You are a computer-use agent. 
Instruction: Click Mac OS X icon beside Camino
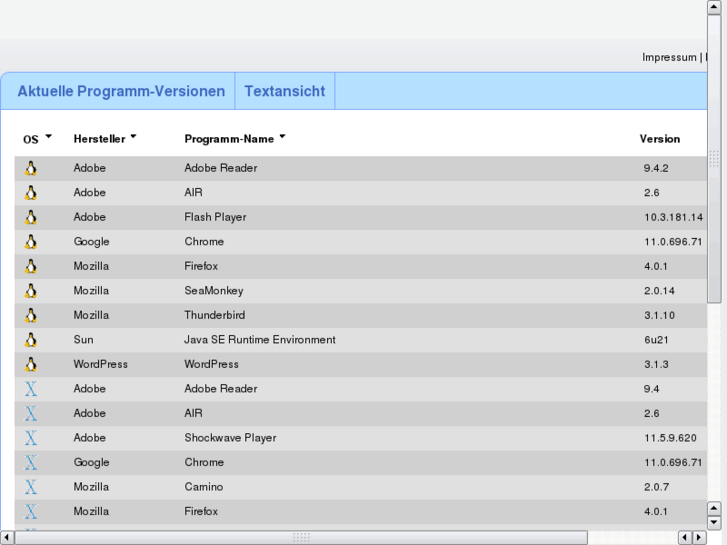pos(31,487)
